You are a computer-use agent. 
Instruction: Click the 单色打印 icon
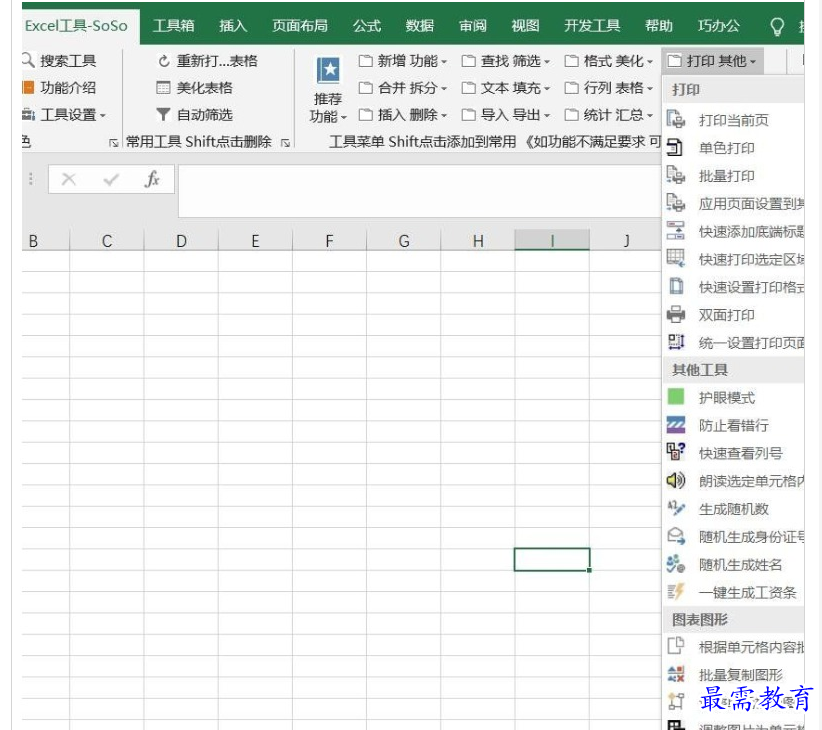(x=676, y=148)
